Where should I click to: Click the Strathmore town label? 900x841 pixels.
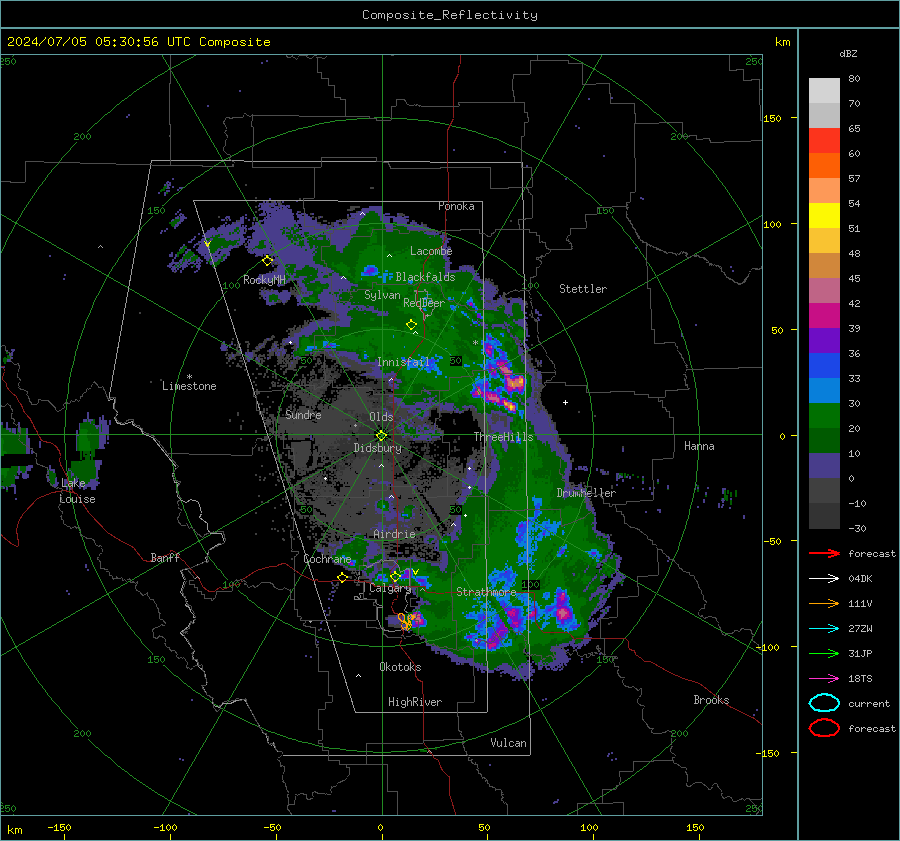point(486,591)
